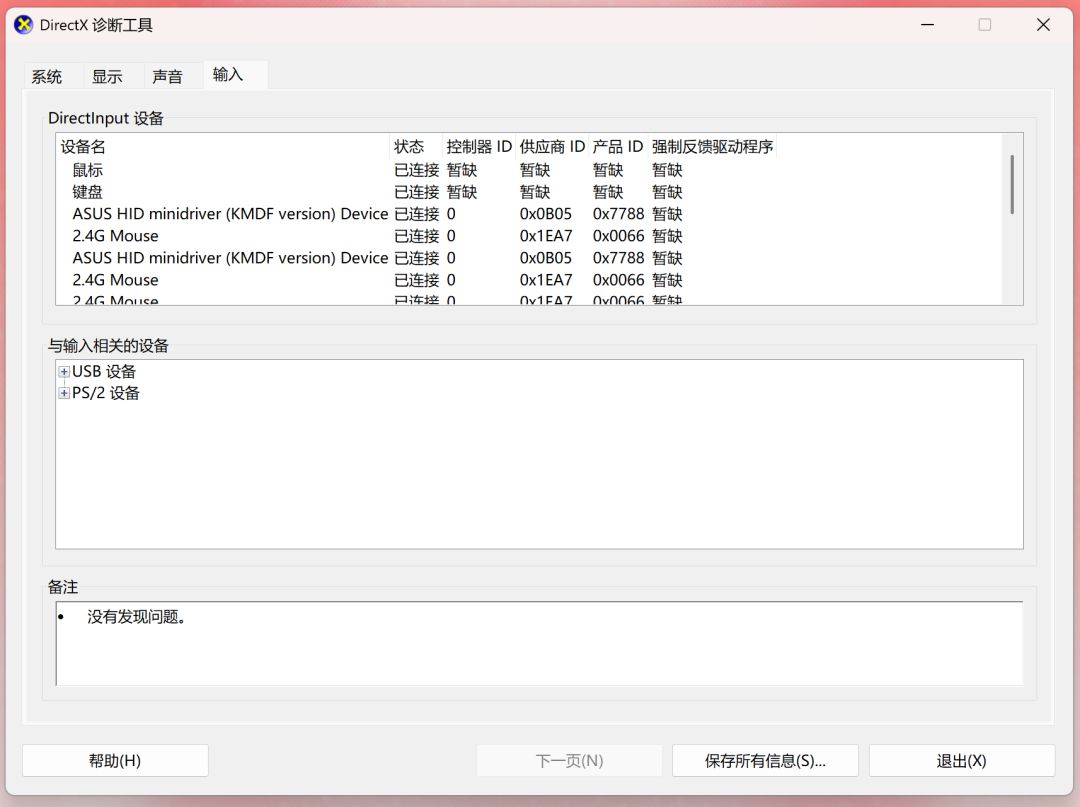The image size is (1080, 807).
Task: Click the 帮助(H) button
Action: coord(115,761)
